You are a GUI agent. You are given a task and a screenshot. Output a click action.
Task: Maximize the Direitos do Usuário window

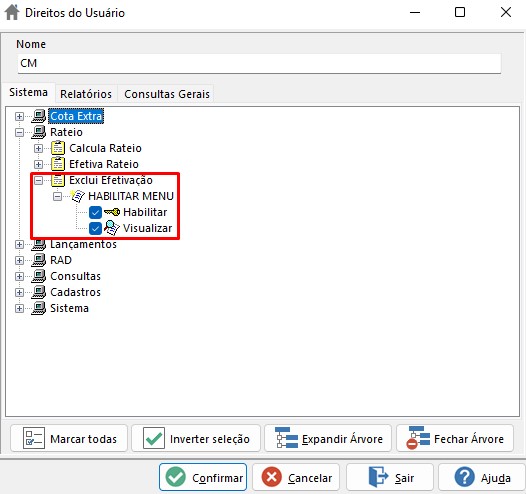point(460,12)
